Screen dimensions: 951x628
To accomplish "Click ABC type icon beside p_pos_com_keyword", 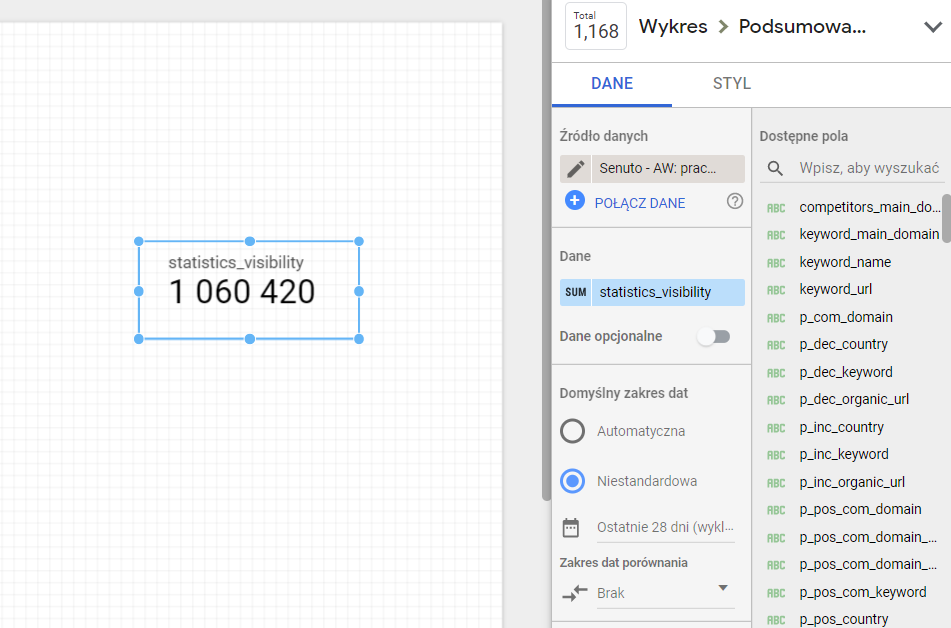I will tap(776, 593).
